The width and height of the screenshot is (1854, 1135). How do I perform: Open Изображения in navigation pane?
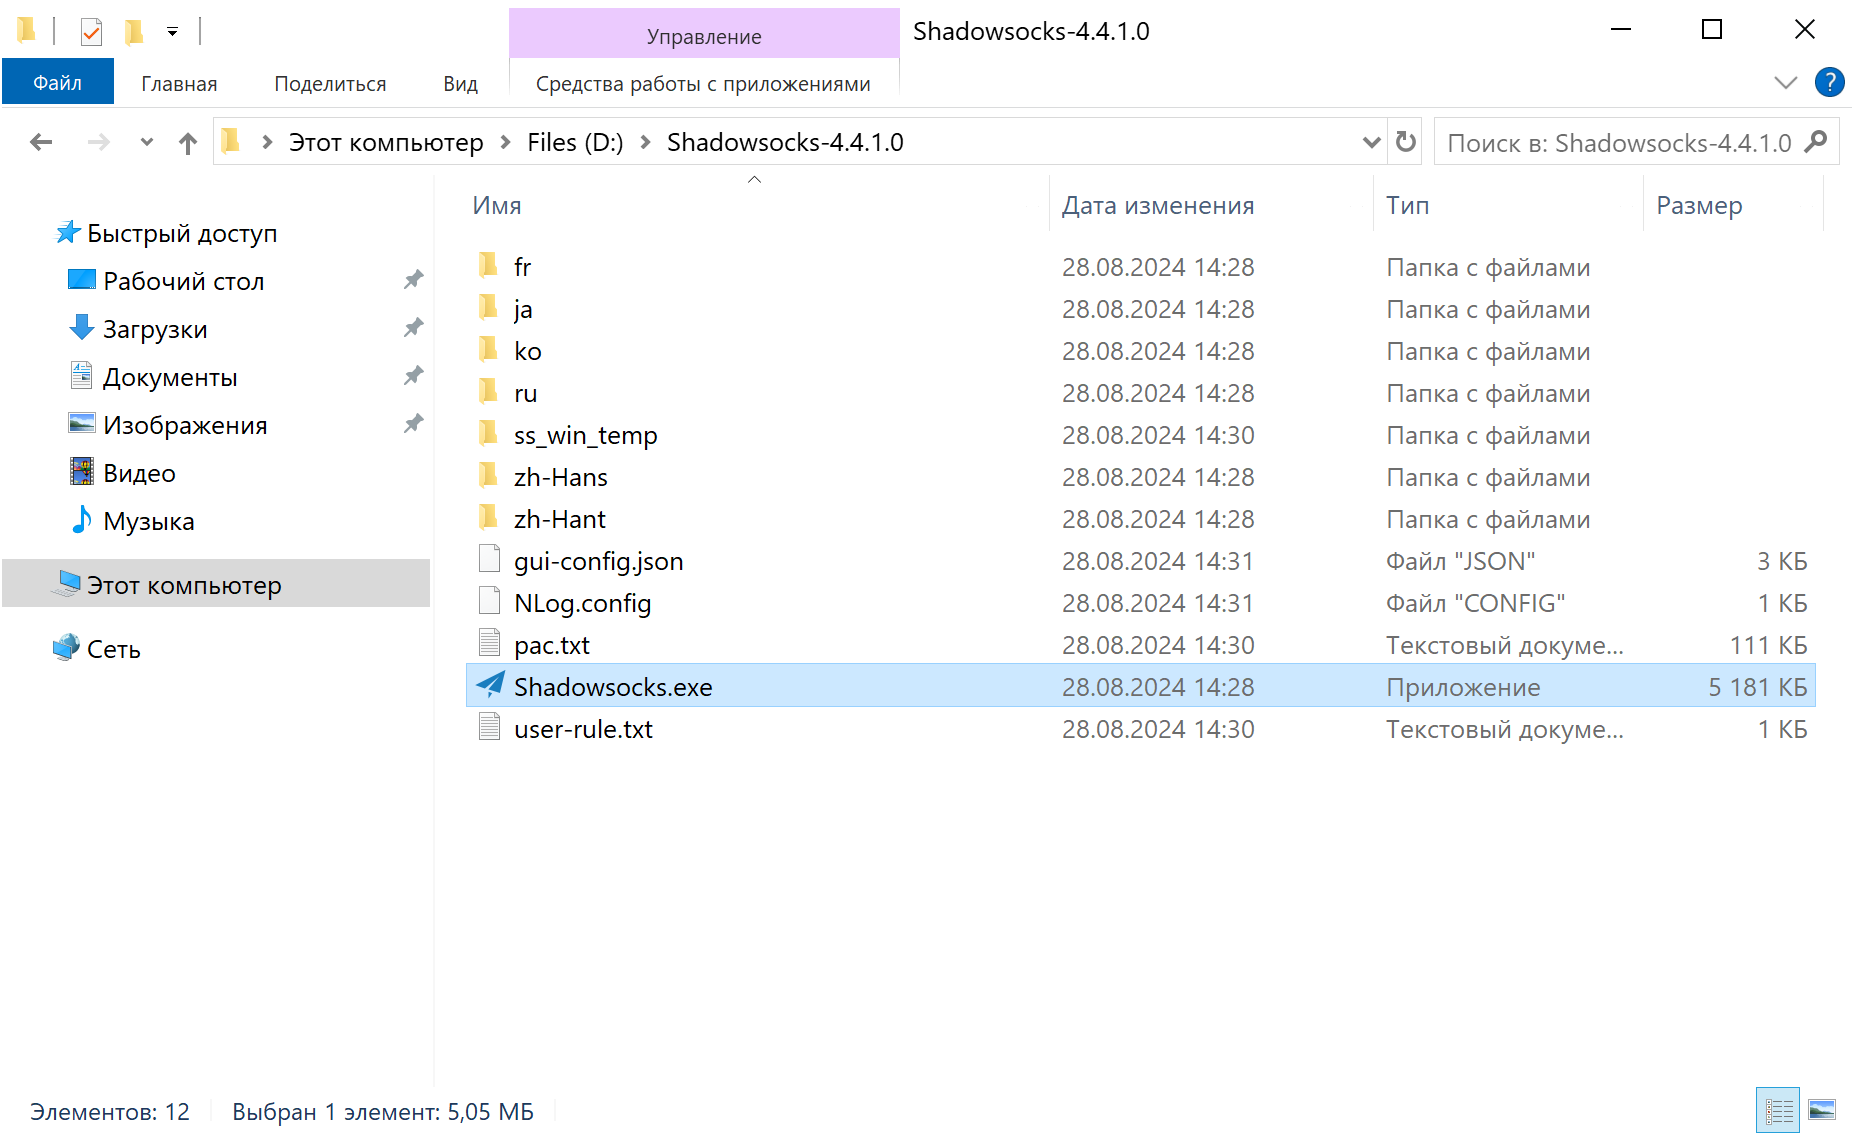[x=185, y=424]
